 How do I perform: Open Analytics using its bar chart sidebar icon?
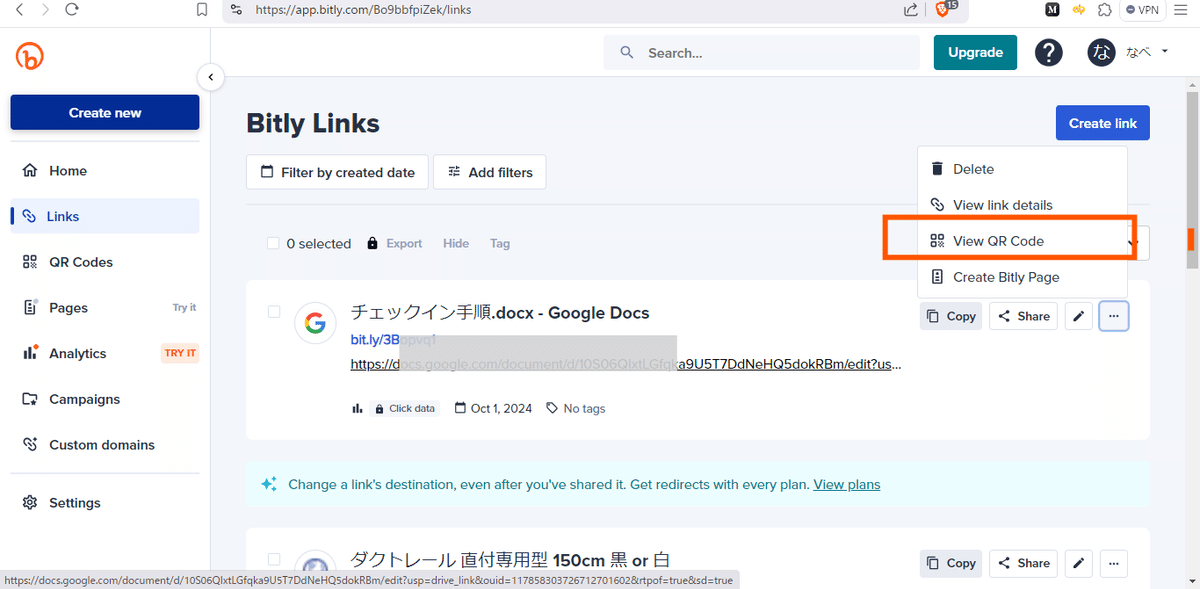point(29,353)
